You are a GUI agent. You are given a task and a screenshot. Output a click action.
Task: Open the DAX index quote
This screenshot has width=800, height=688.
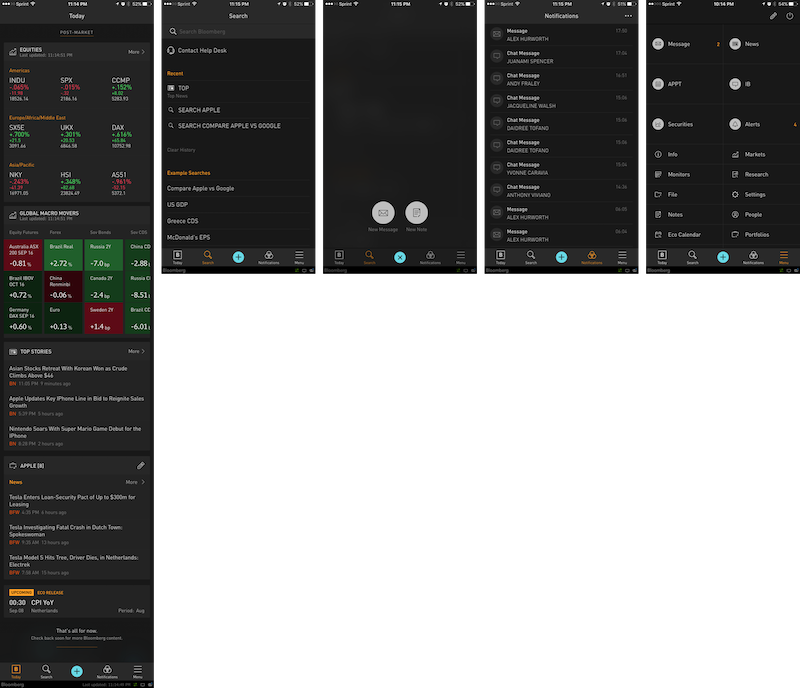[x=122, y=136]
